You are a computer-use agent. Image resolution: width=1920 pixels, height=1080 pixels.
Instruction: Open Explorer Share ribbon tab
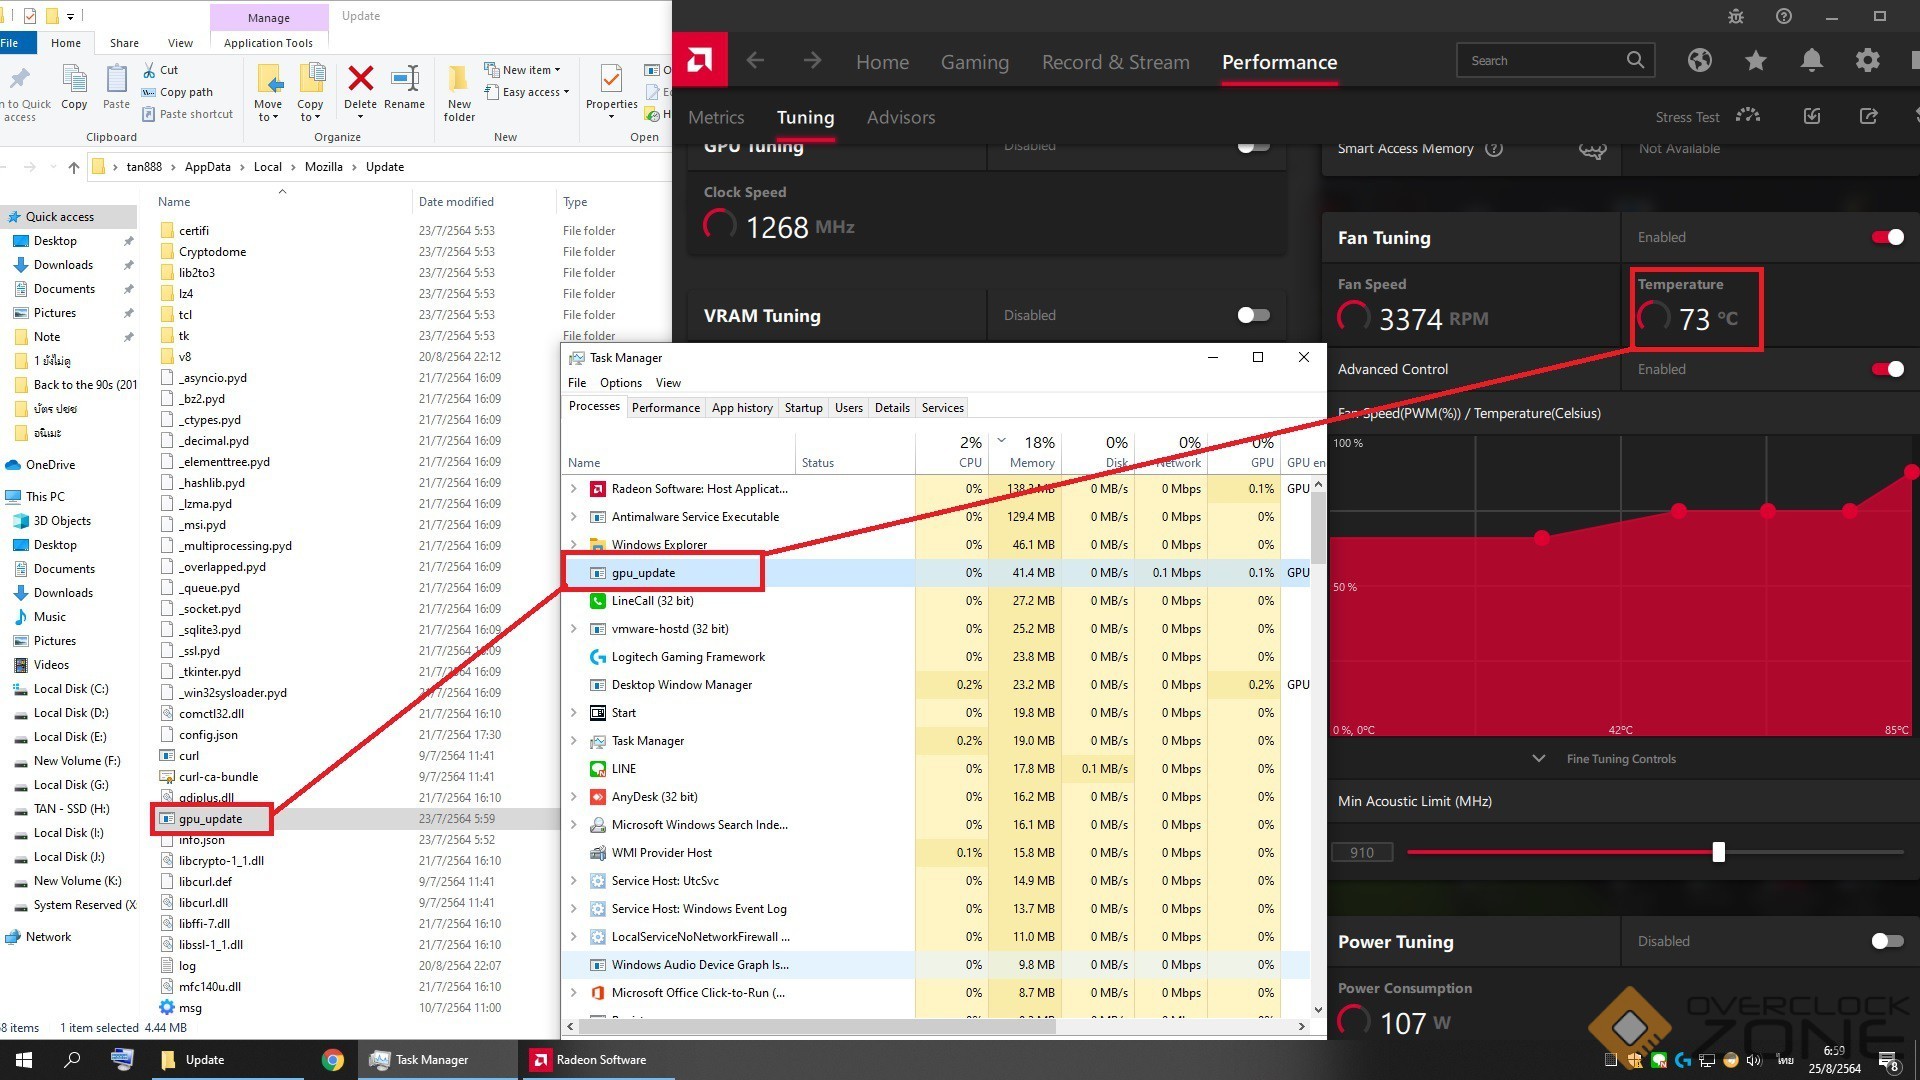click(x=124, y=43)
